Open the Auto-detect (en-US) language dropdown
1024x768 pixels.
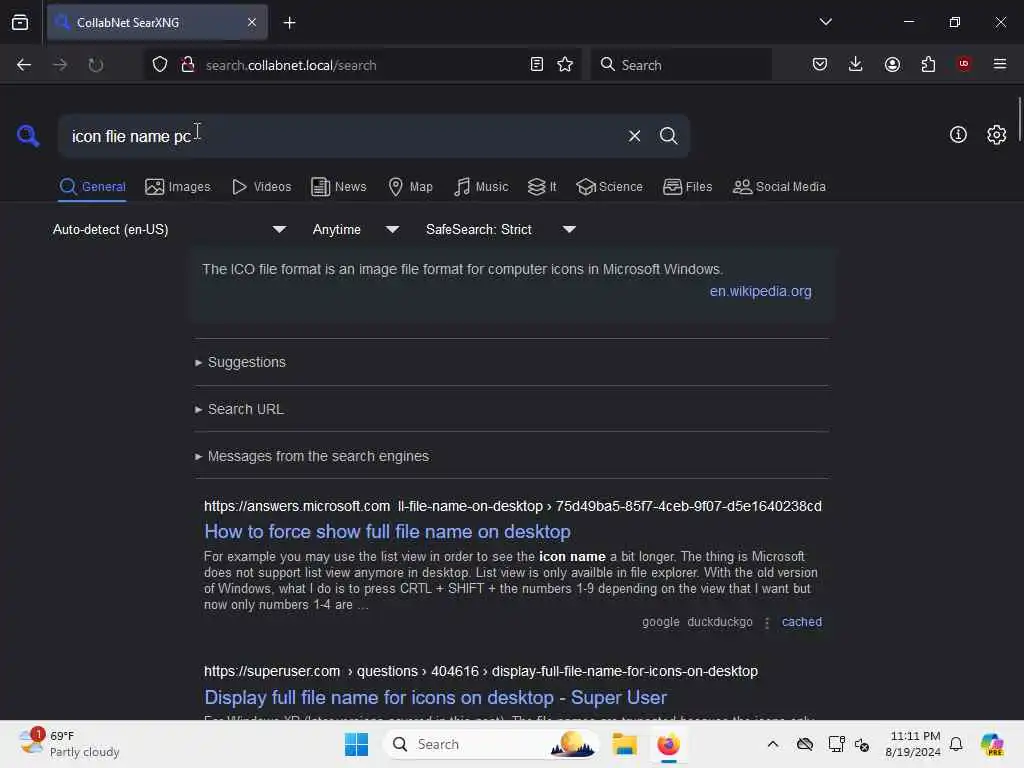[170, 229]
